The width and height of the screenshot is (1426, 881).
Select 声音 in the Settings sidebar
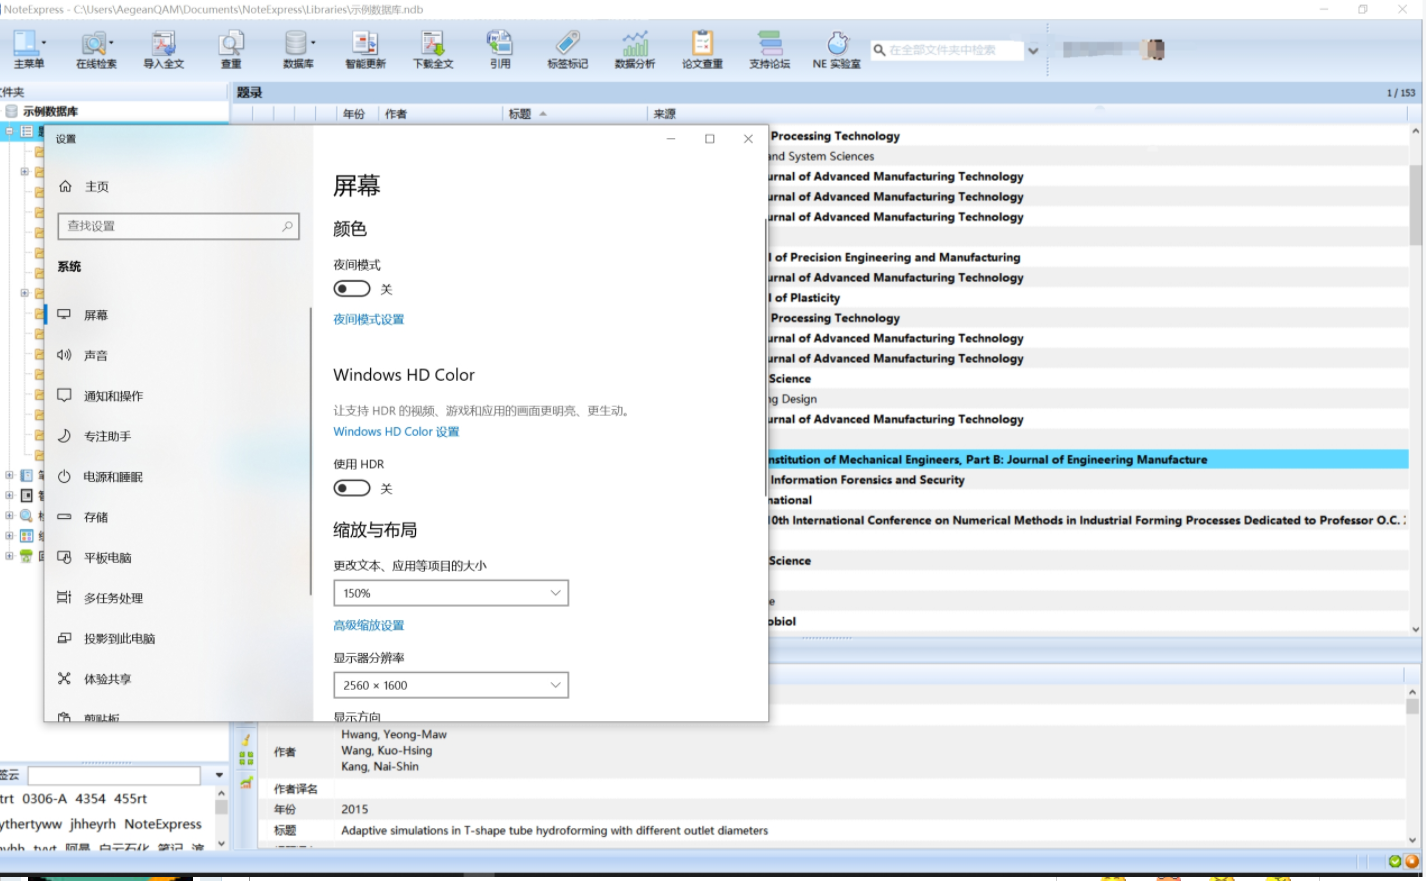[177, 355]
